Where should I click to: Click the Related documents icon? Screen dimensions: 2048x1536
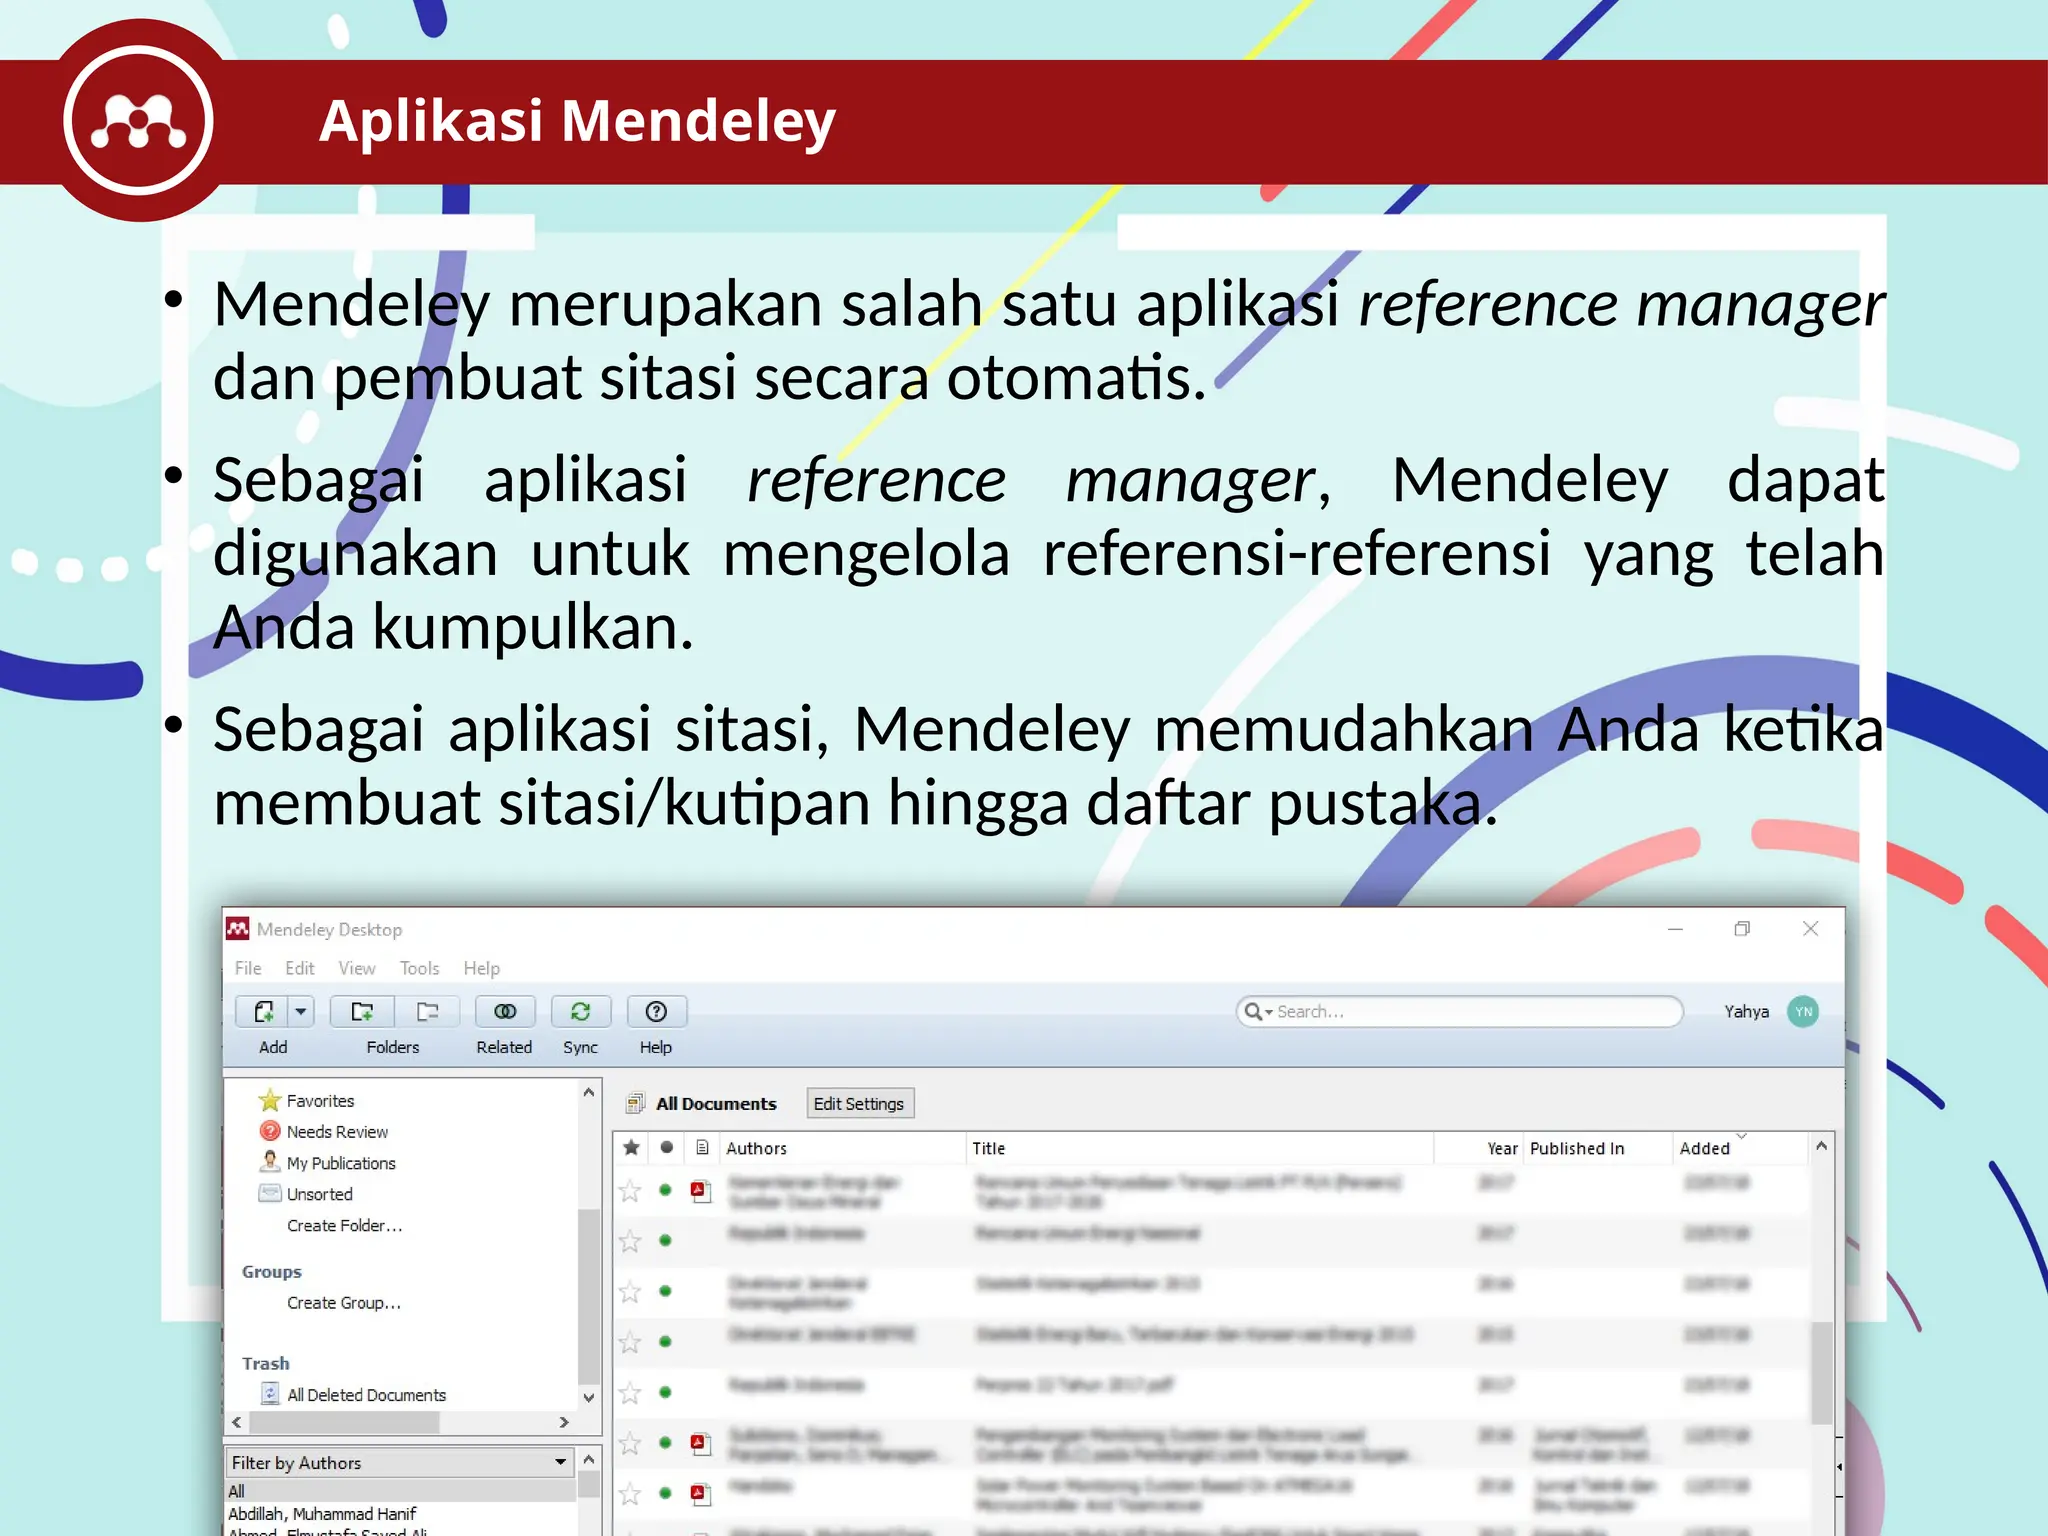click(505, 1011)
